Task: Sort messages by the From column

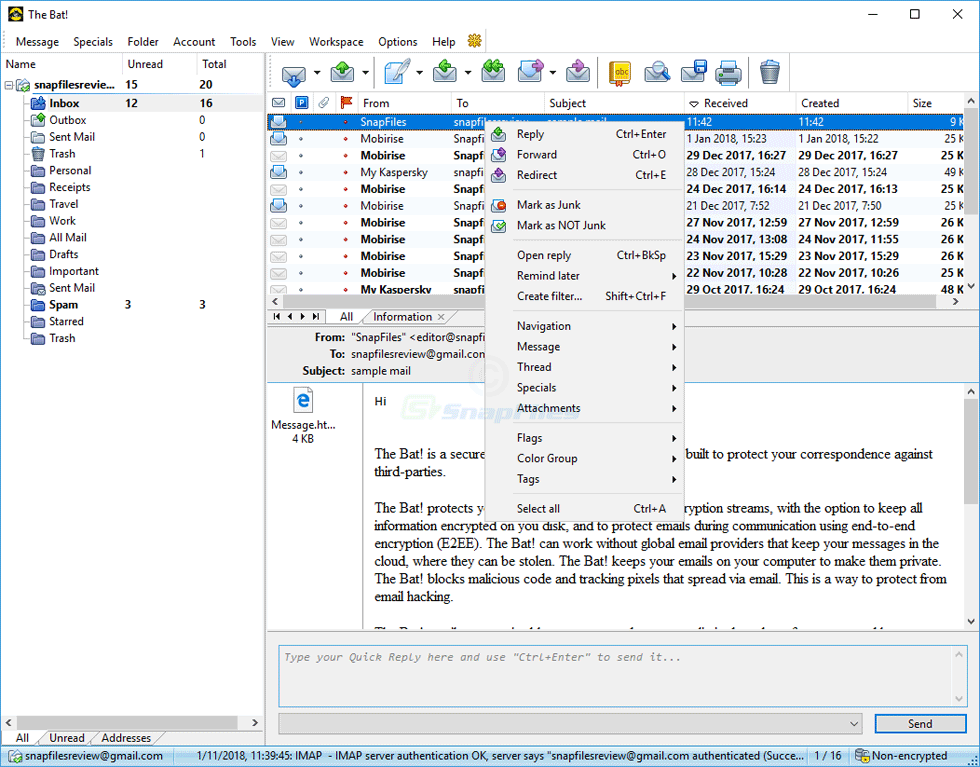Action: [x=404, y=103]
